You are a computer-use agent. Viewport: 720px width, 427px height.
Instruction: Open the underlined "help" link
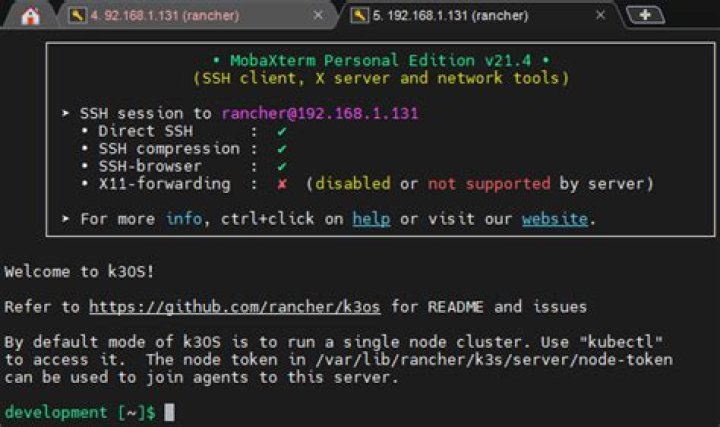(x=371, y=219)
